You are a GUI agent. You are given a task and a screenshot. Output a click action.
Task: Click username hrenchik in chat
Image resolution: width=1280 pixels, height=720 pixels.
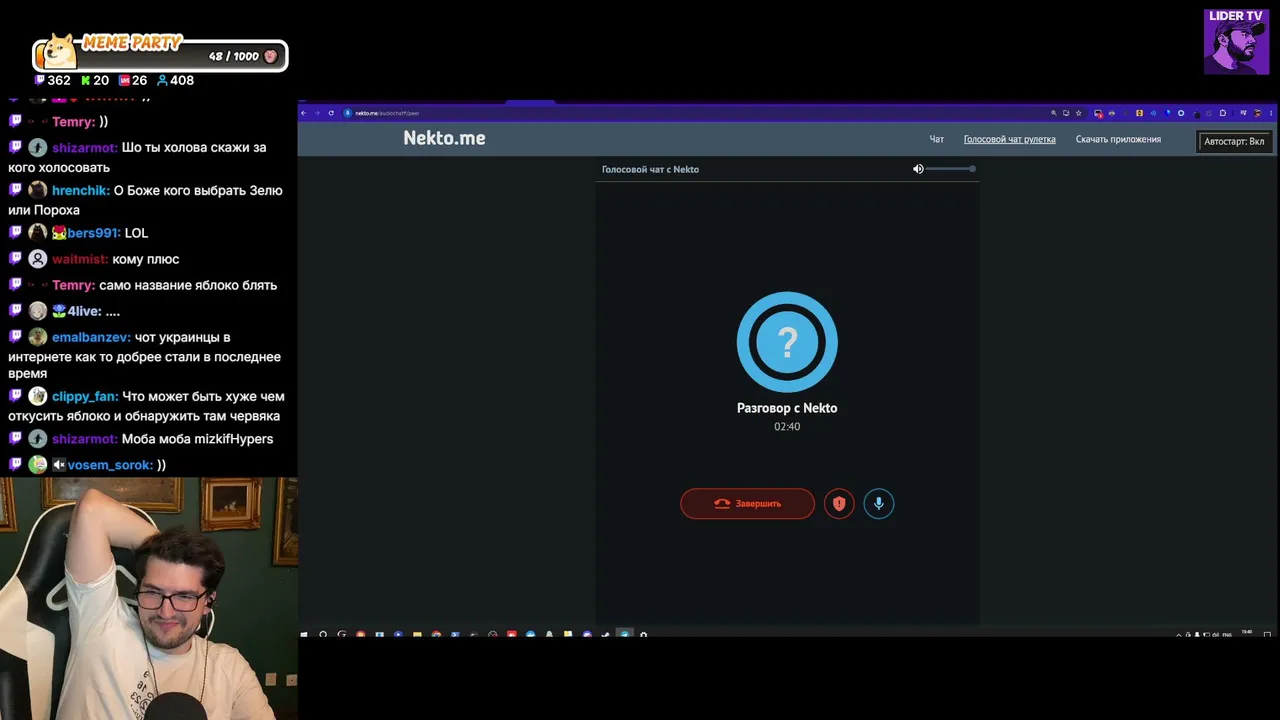point(80,190)
